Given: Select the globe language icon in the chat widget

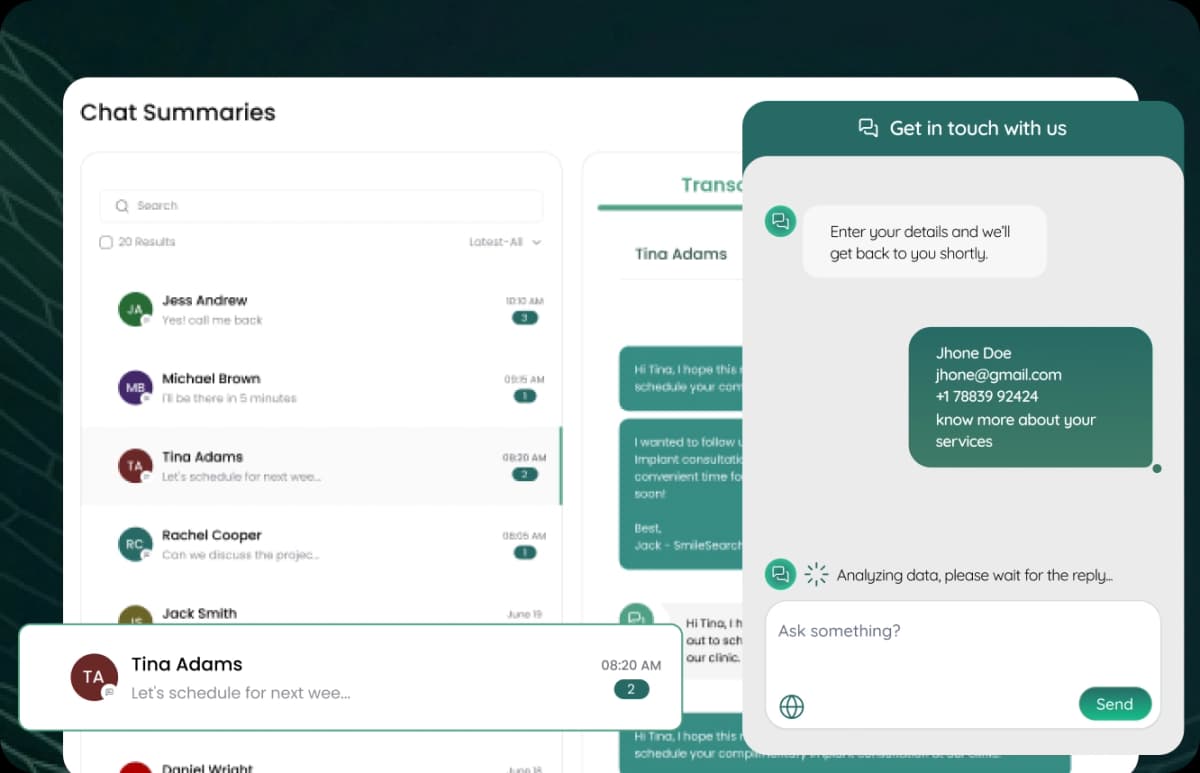Looking at the screenshot, I should pyautogui.click(x=792, y=706).
